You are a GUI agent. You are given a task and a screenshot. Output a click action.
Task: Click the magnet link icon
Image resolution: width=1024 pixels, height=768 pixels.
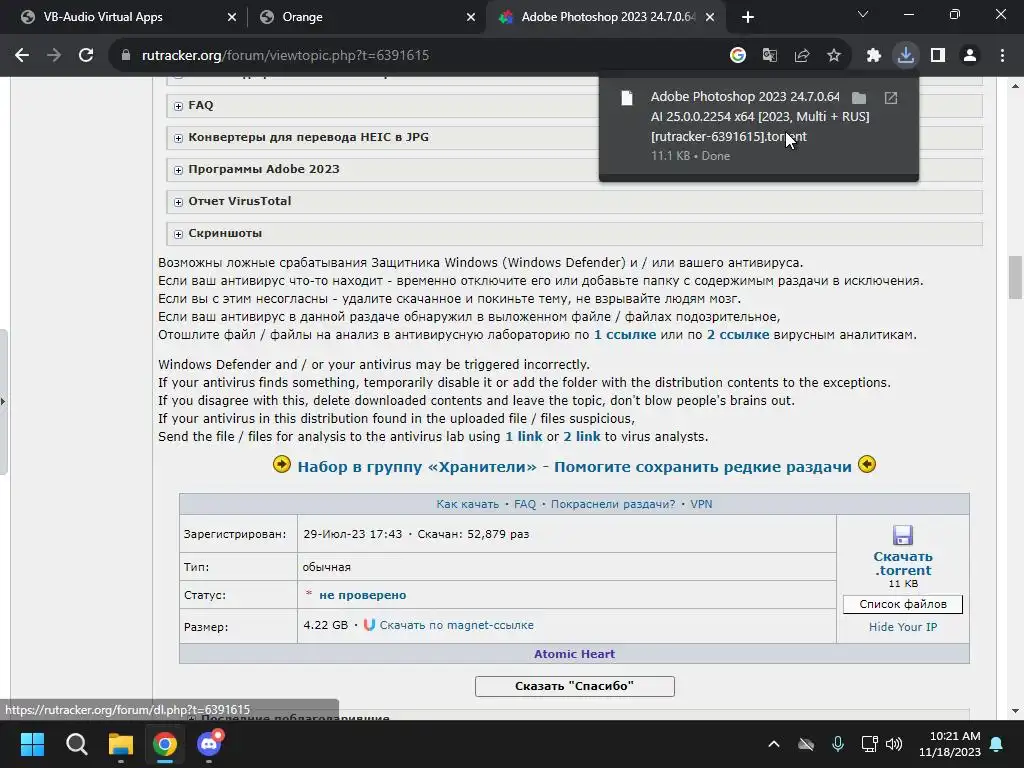pos(369,625)
